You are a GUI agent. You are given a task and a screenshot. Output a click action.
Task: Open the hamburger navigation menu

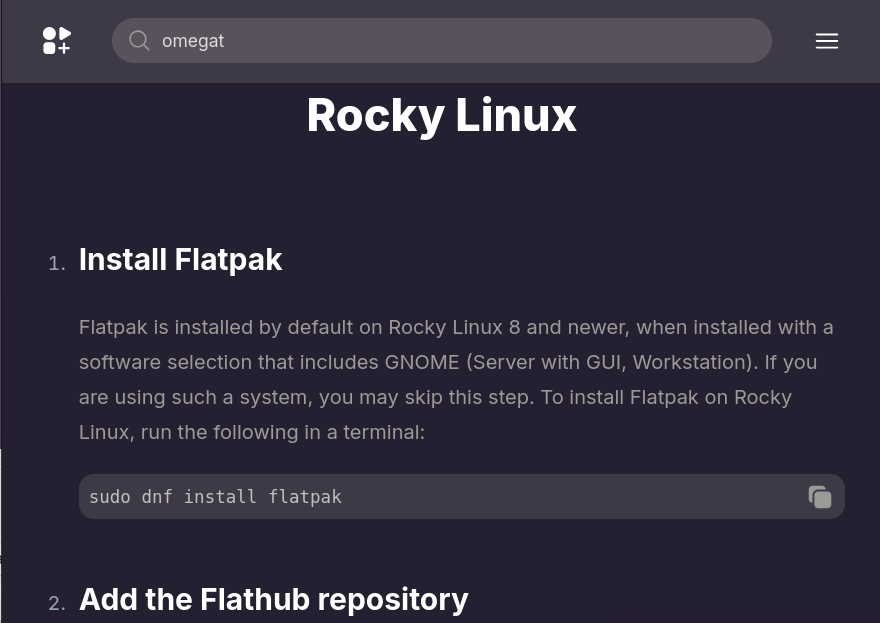click(826, 41)
